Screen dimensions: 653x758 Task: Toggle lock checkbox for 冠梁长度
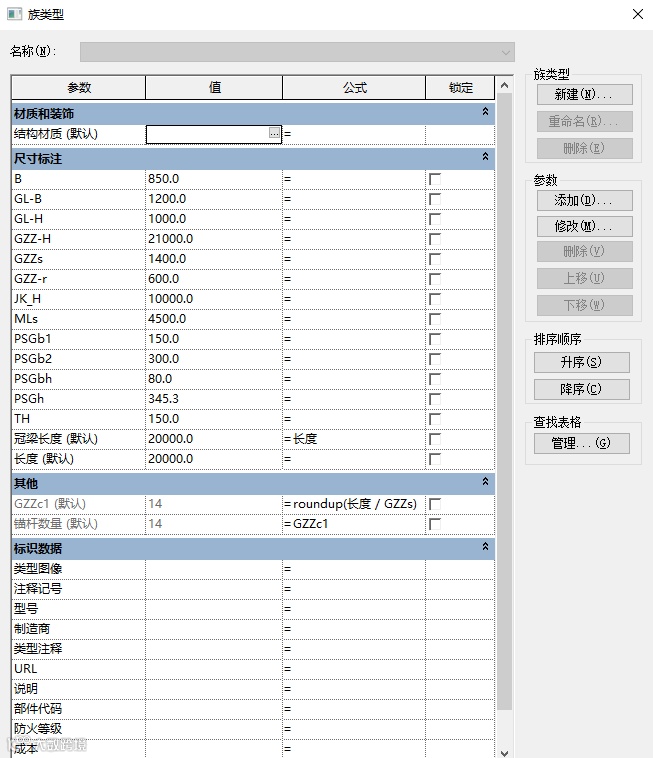coord(435,439)
